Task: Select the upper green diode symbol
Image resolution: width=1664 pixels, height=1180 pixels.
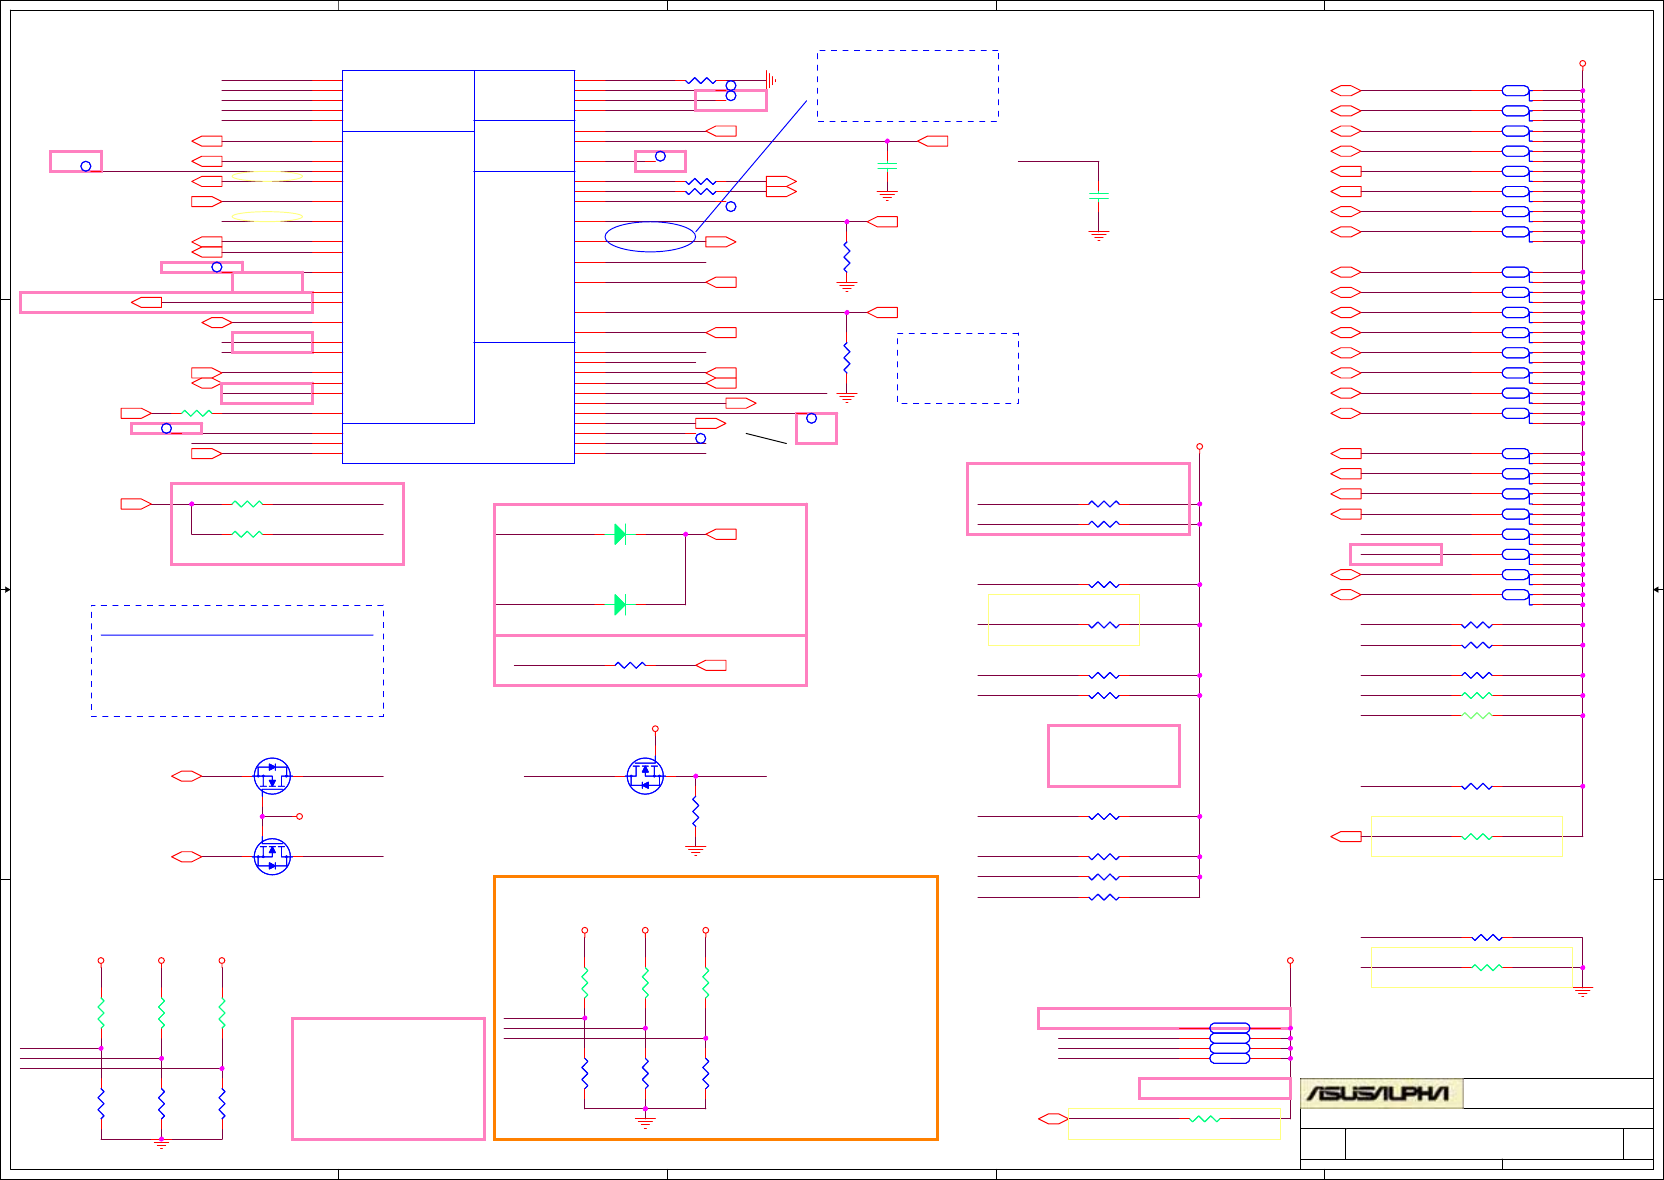Action: coord(620,534)
